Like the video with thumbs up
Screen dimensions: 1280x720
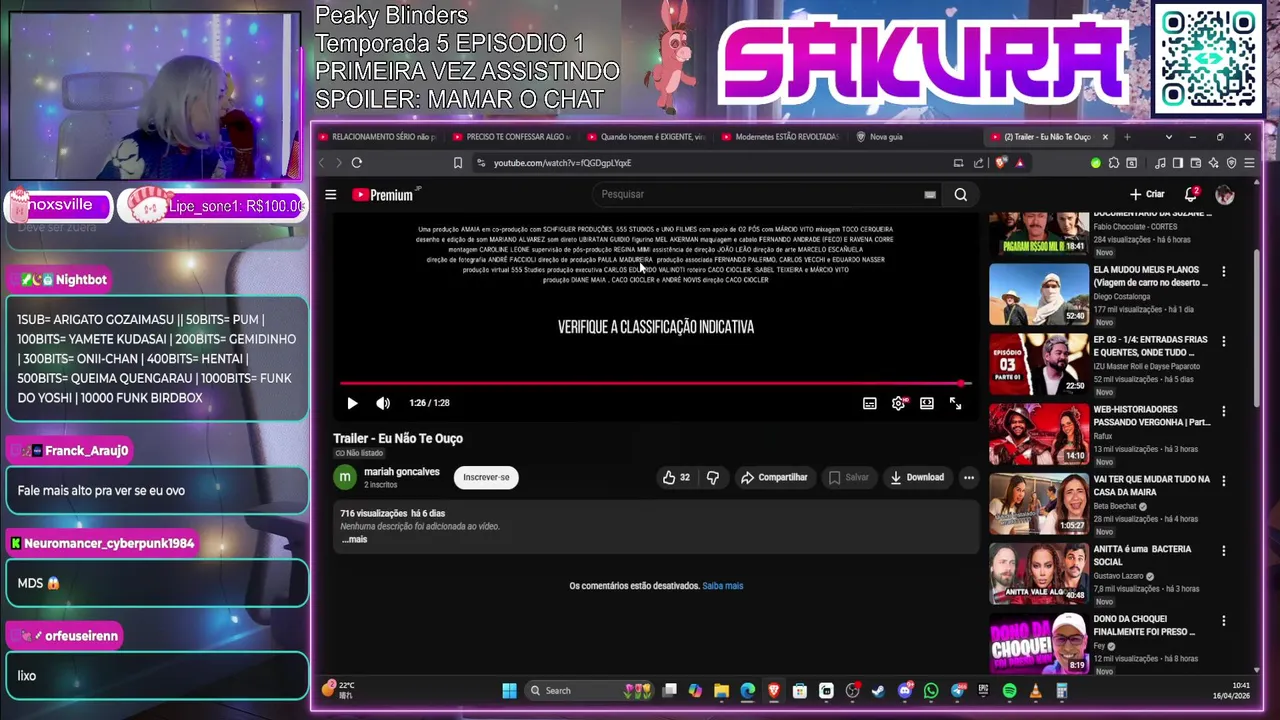(676, 478)
